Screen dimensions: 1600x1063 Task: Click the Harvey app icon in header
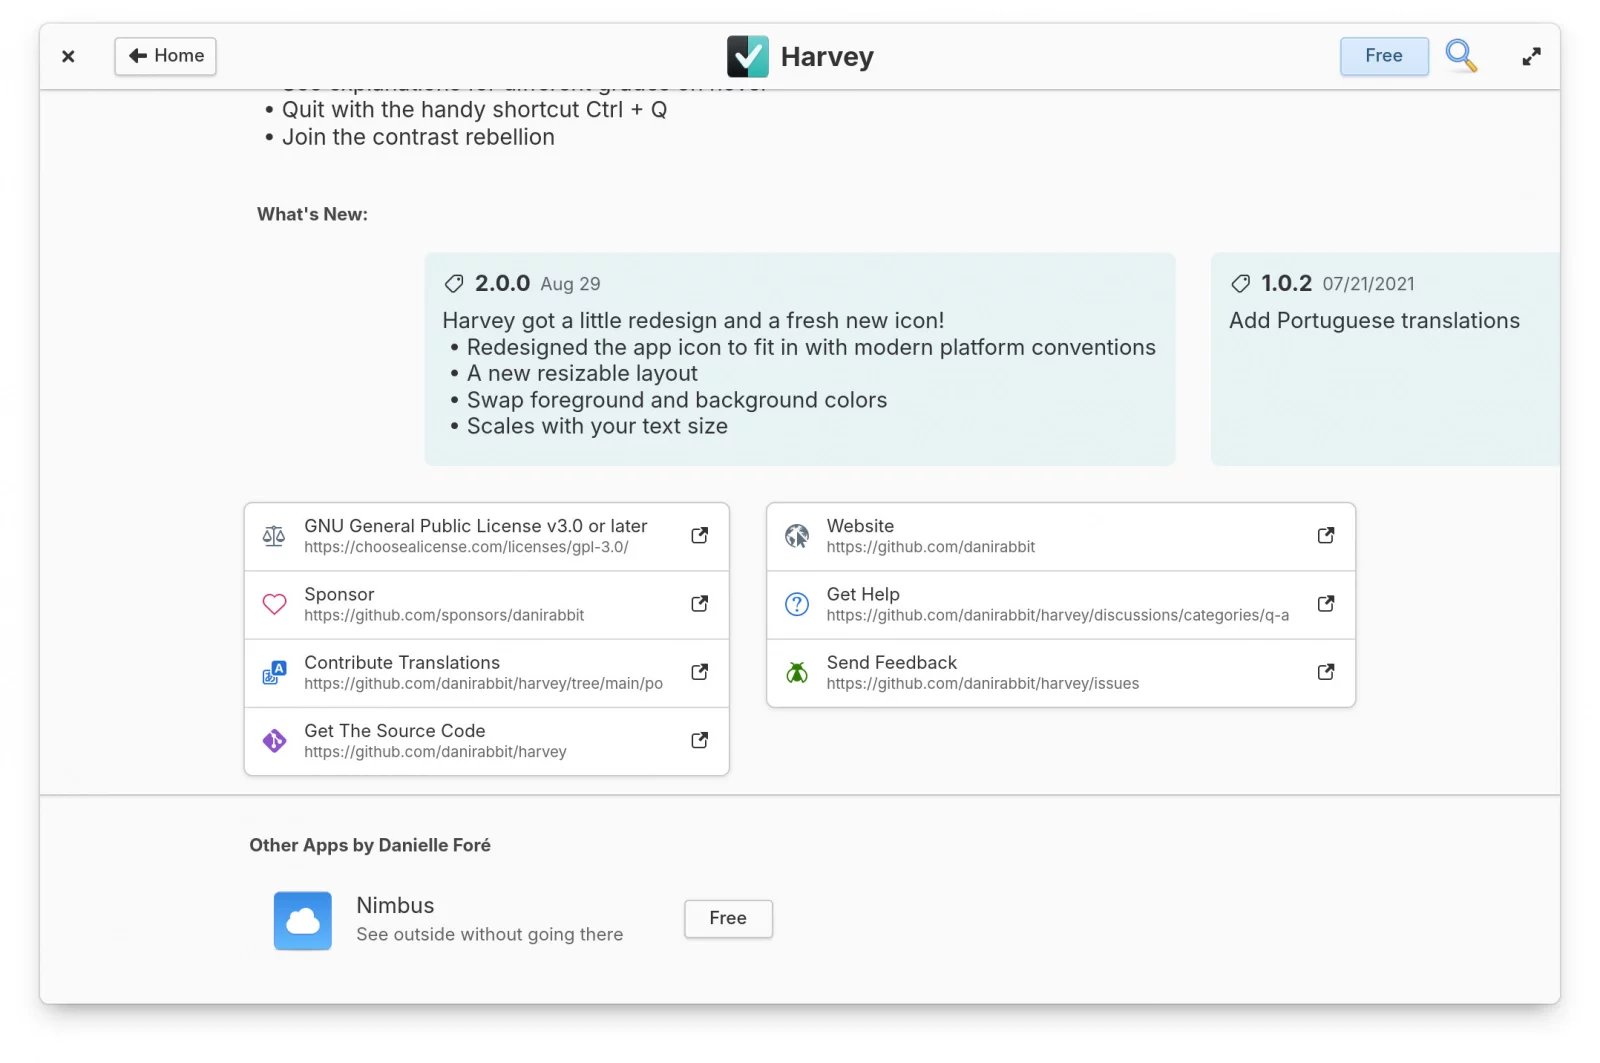[x=747, y=57]
